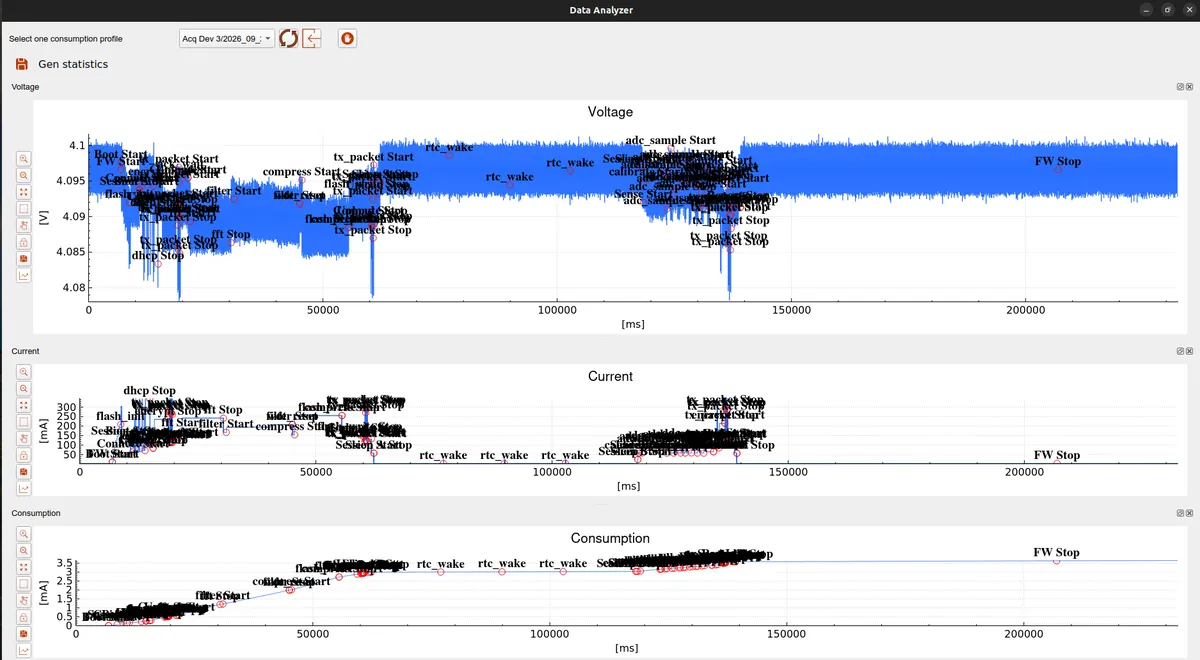Viewport: 1200px width, 660px height.
Task: Click the Gen statistics button label
Action: tap(73, 64)
